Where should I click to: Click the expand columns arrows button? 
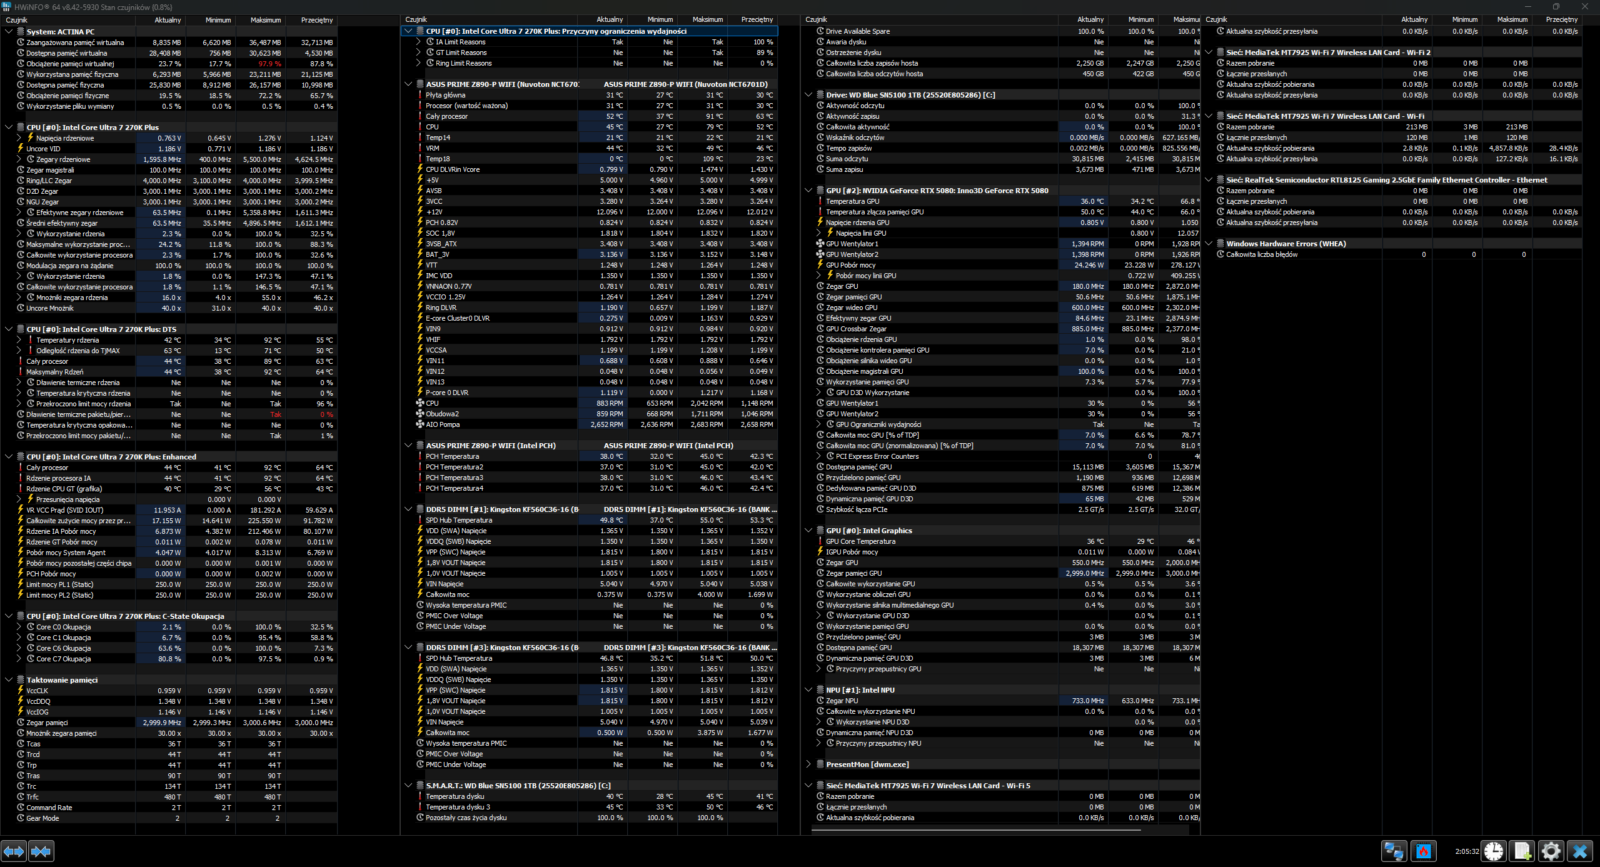click(13, 851)
